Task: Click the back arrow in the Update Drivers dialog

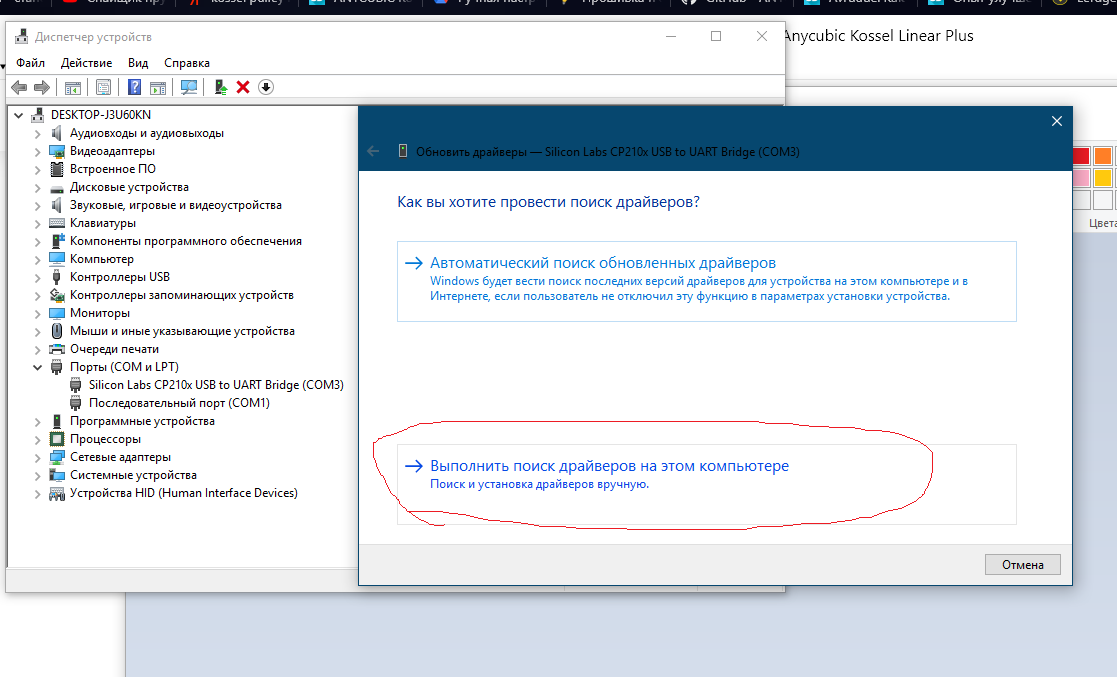Action: click(373, 151)
